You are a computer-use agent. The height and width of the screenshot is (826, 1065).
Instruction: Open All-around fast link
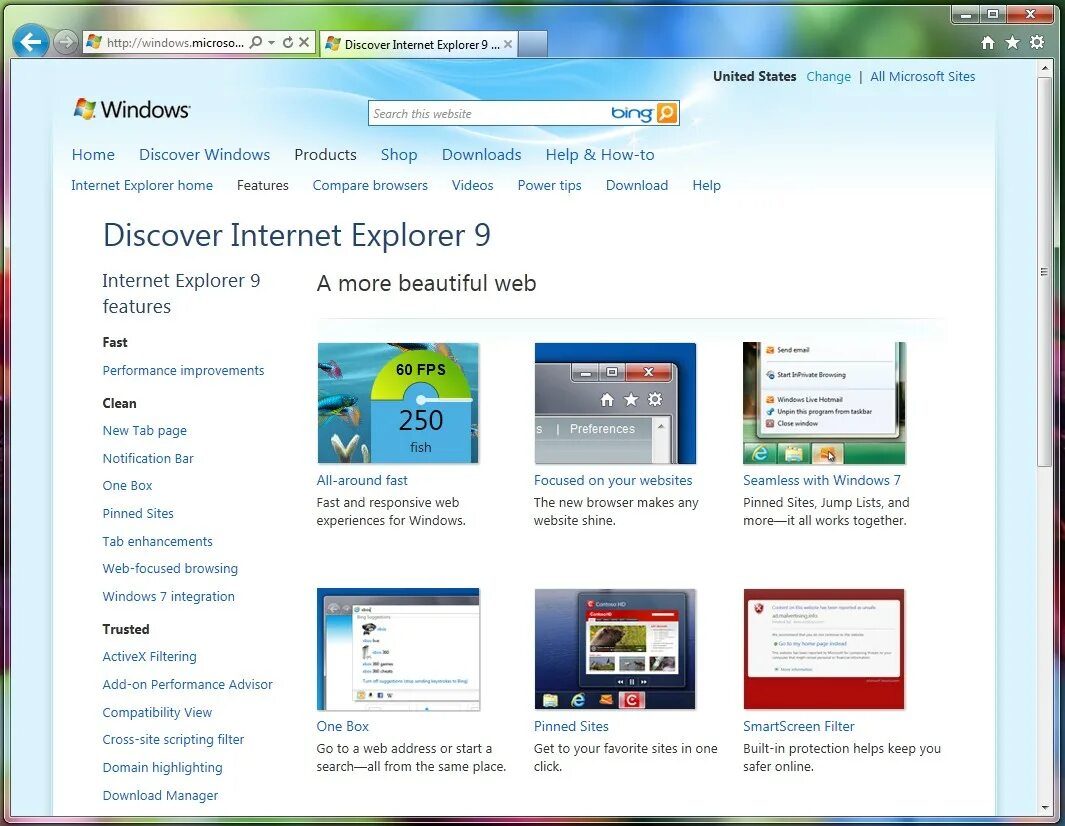click(362, 480)
